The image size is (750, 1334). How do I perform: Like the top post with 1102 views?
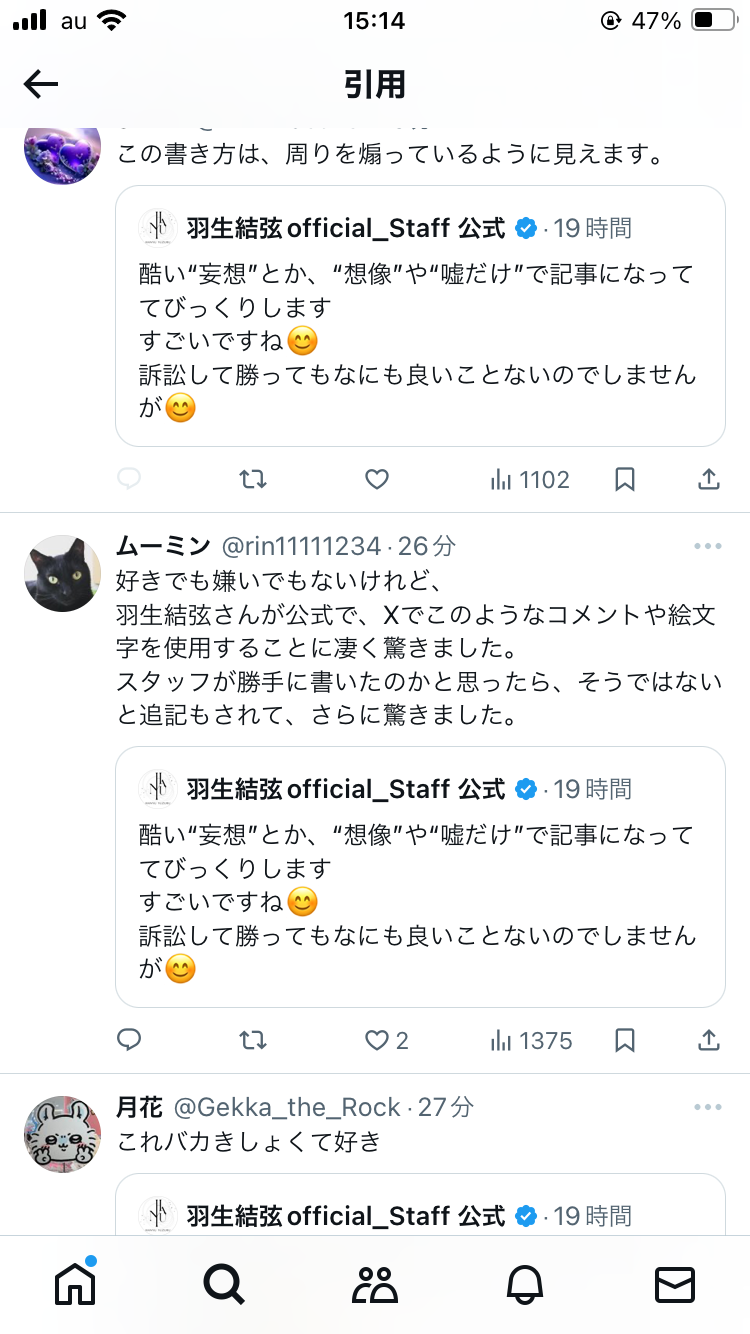coord(377,480)
